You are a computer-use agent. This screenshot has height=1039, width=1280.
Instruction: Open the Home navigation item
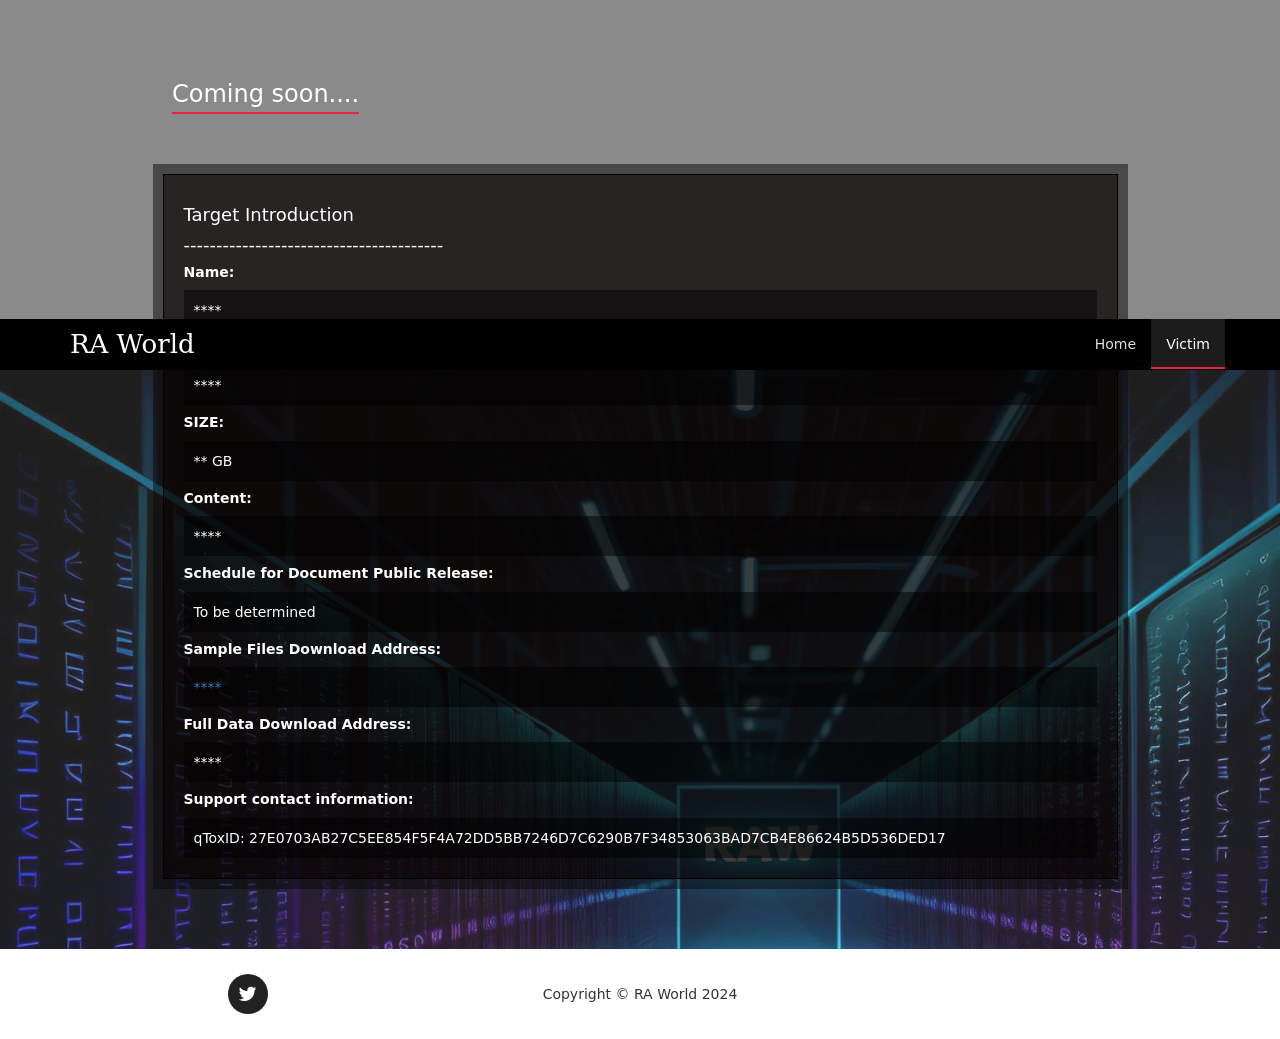[x=1115, y=344]
